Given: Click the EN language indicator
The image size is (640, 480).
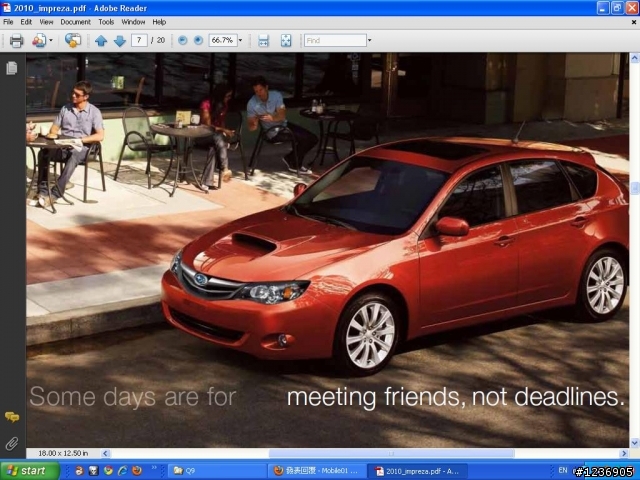Looking at the screenshot, I should [563, 470].
